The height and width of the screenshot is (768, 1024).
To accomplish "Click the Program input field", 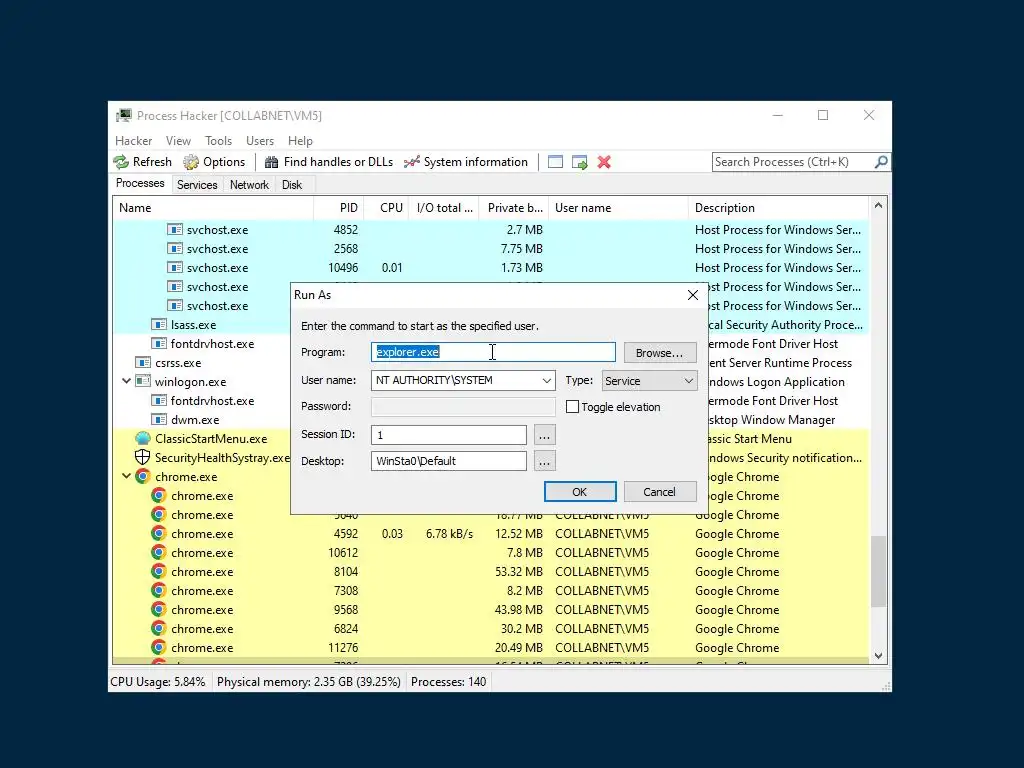I will point(493,352).
